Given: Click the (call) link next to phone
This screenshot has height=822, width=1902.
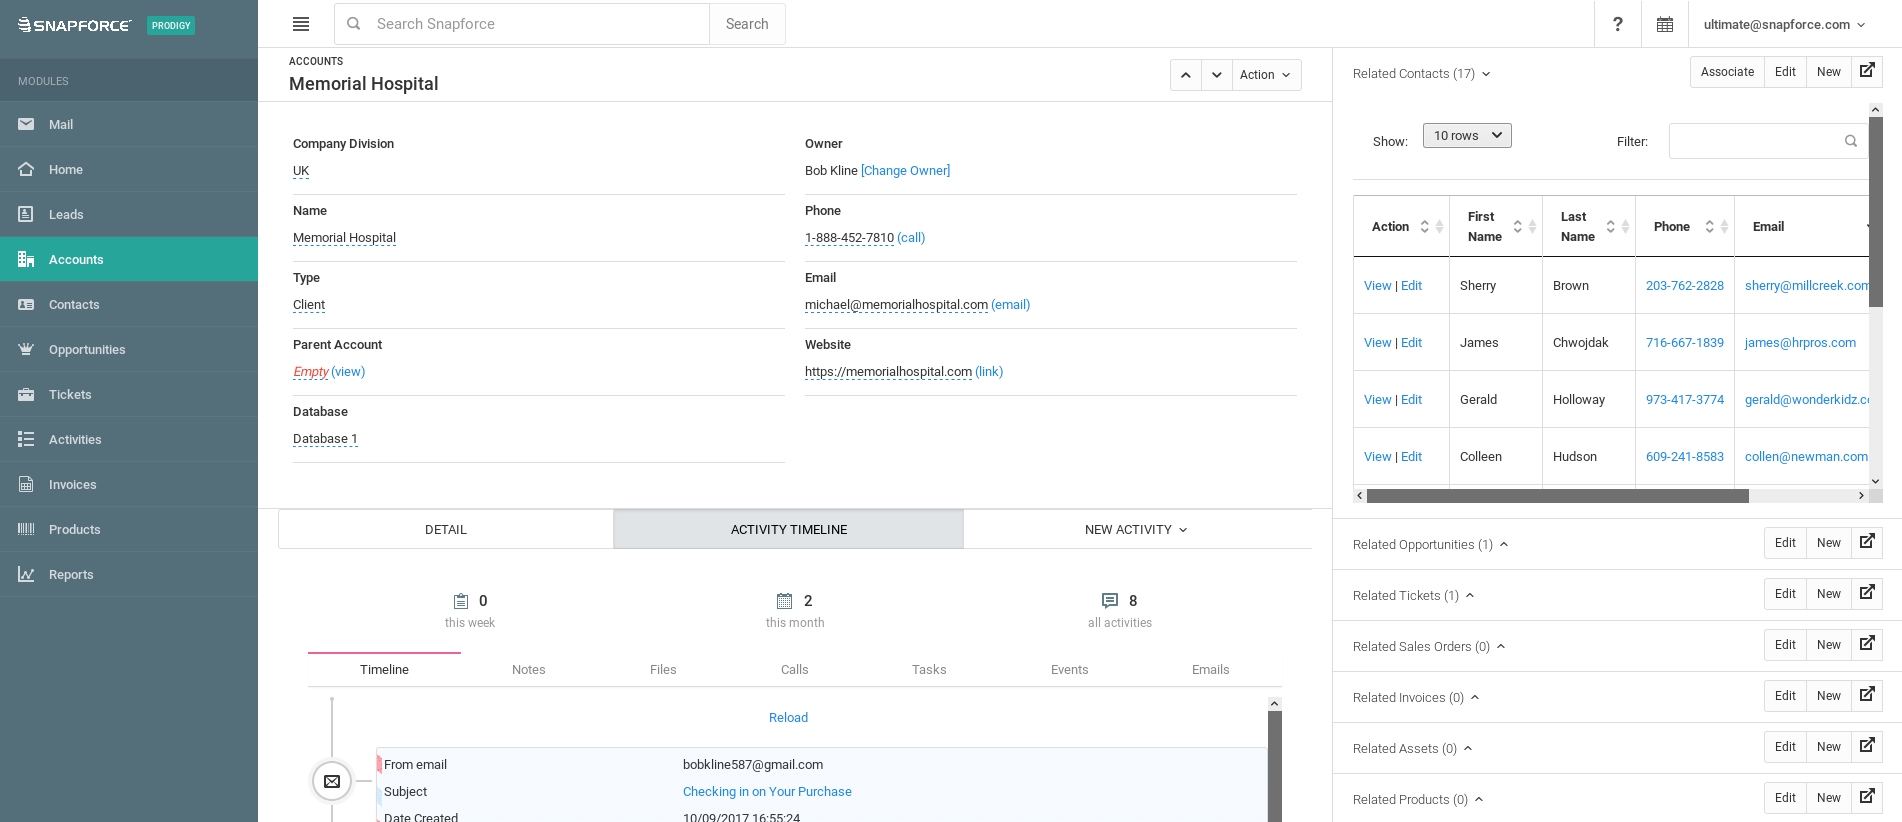Looking at the screenshot, I should [x=911, y=238].
